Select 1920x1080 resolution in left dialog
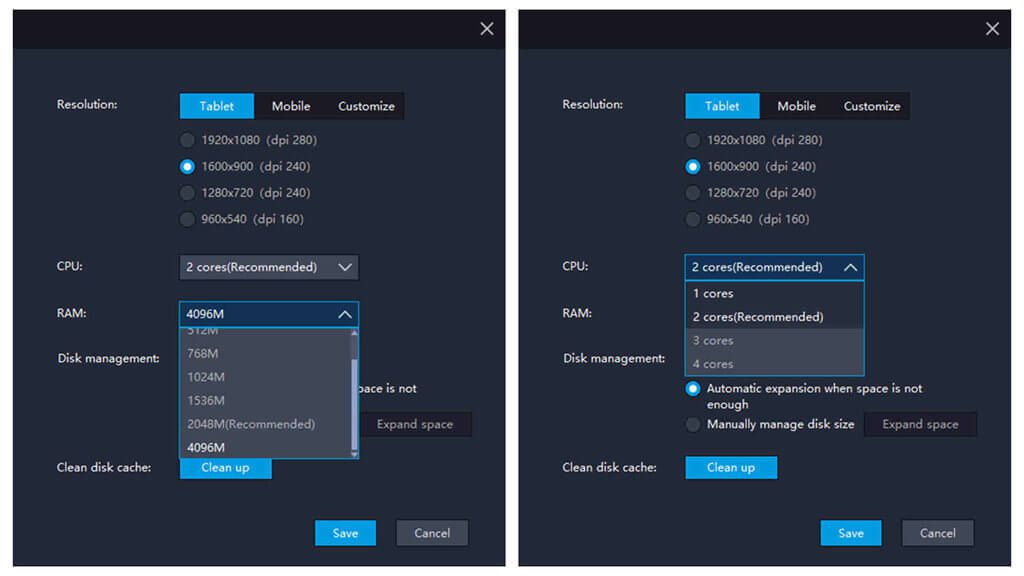Image resolution: width=1024 pixels, height=576 pixels. click(x=187, y=140)
